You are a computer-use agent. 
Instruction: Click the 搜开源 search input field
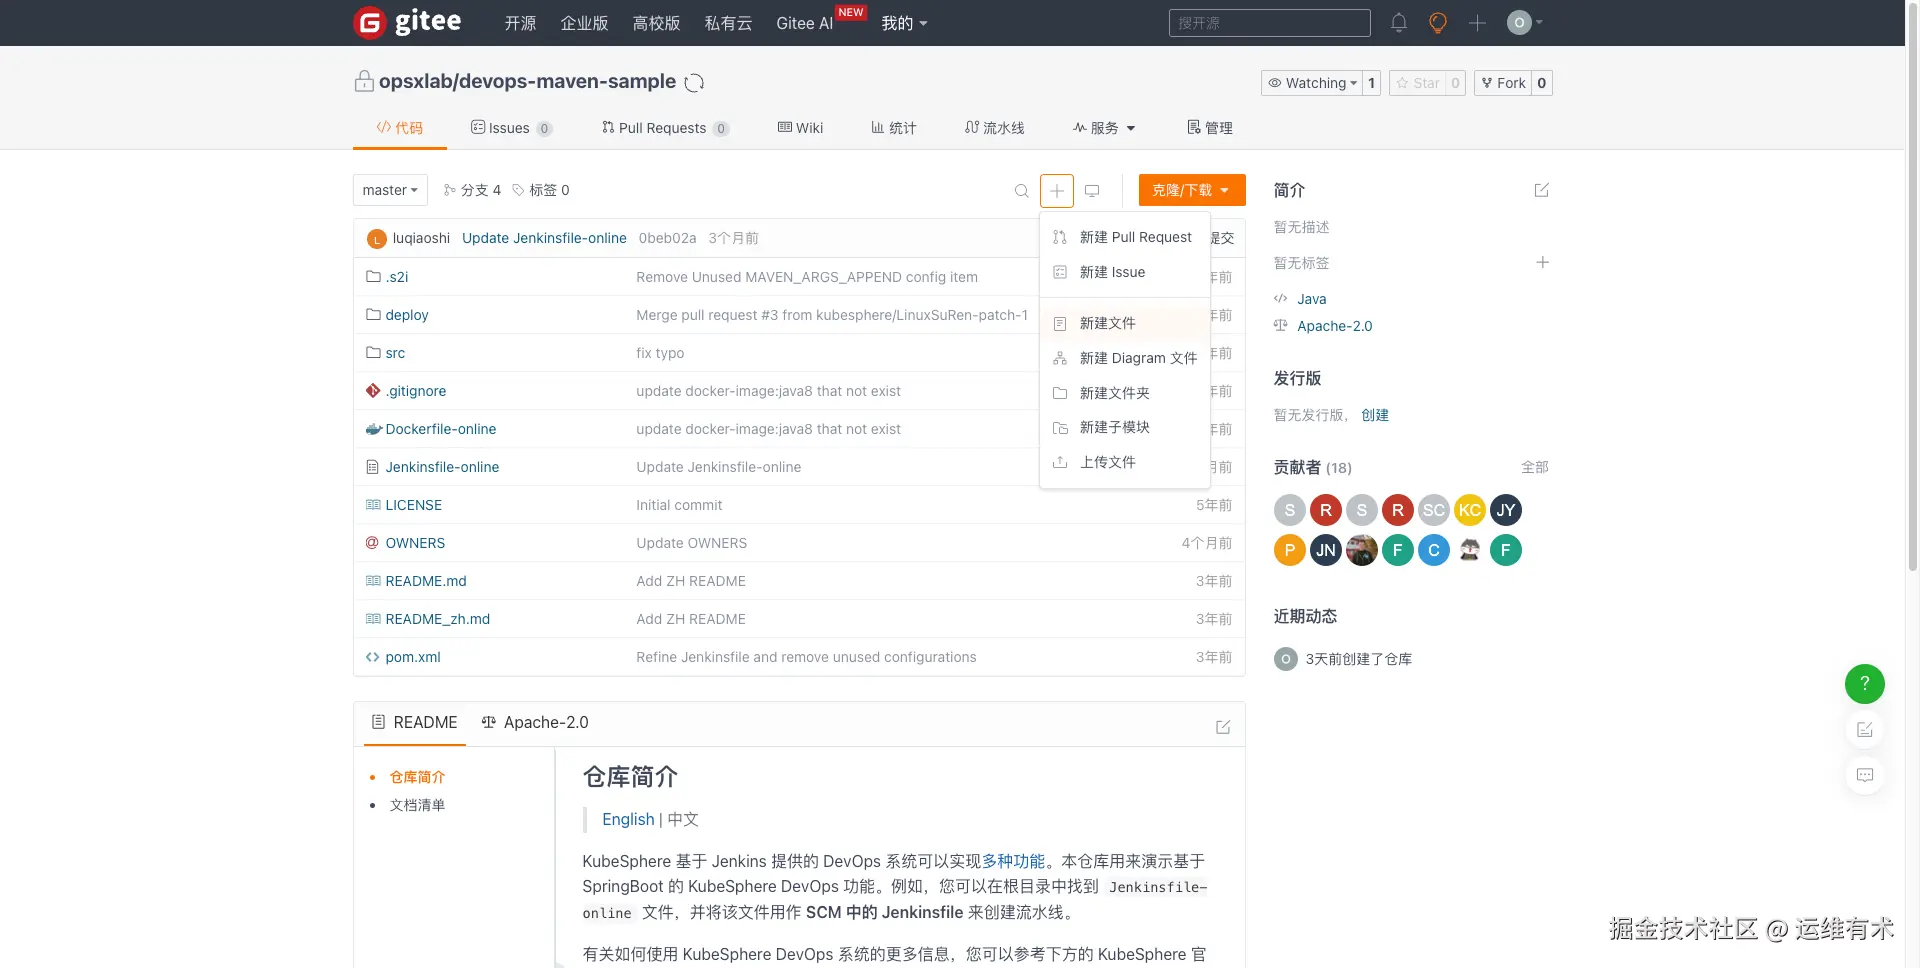coord(1269,23)
